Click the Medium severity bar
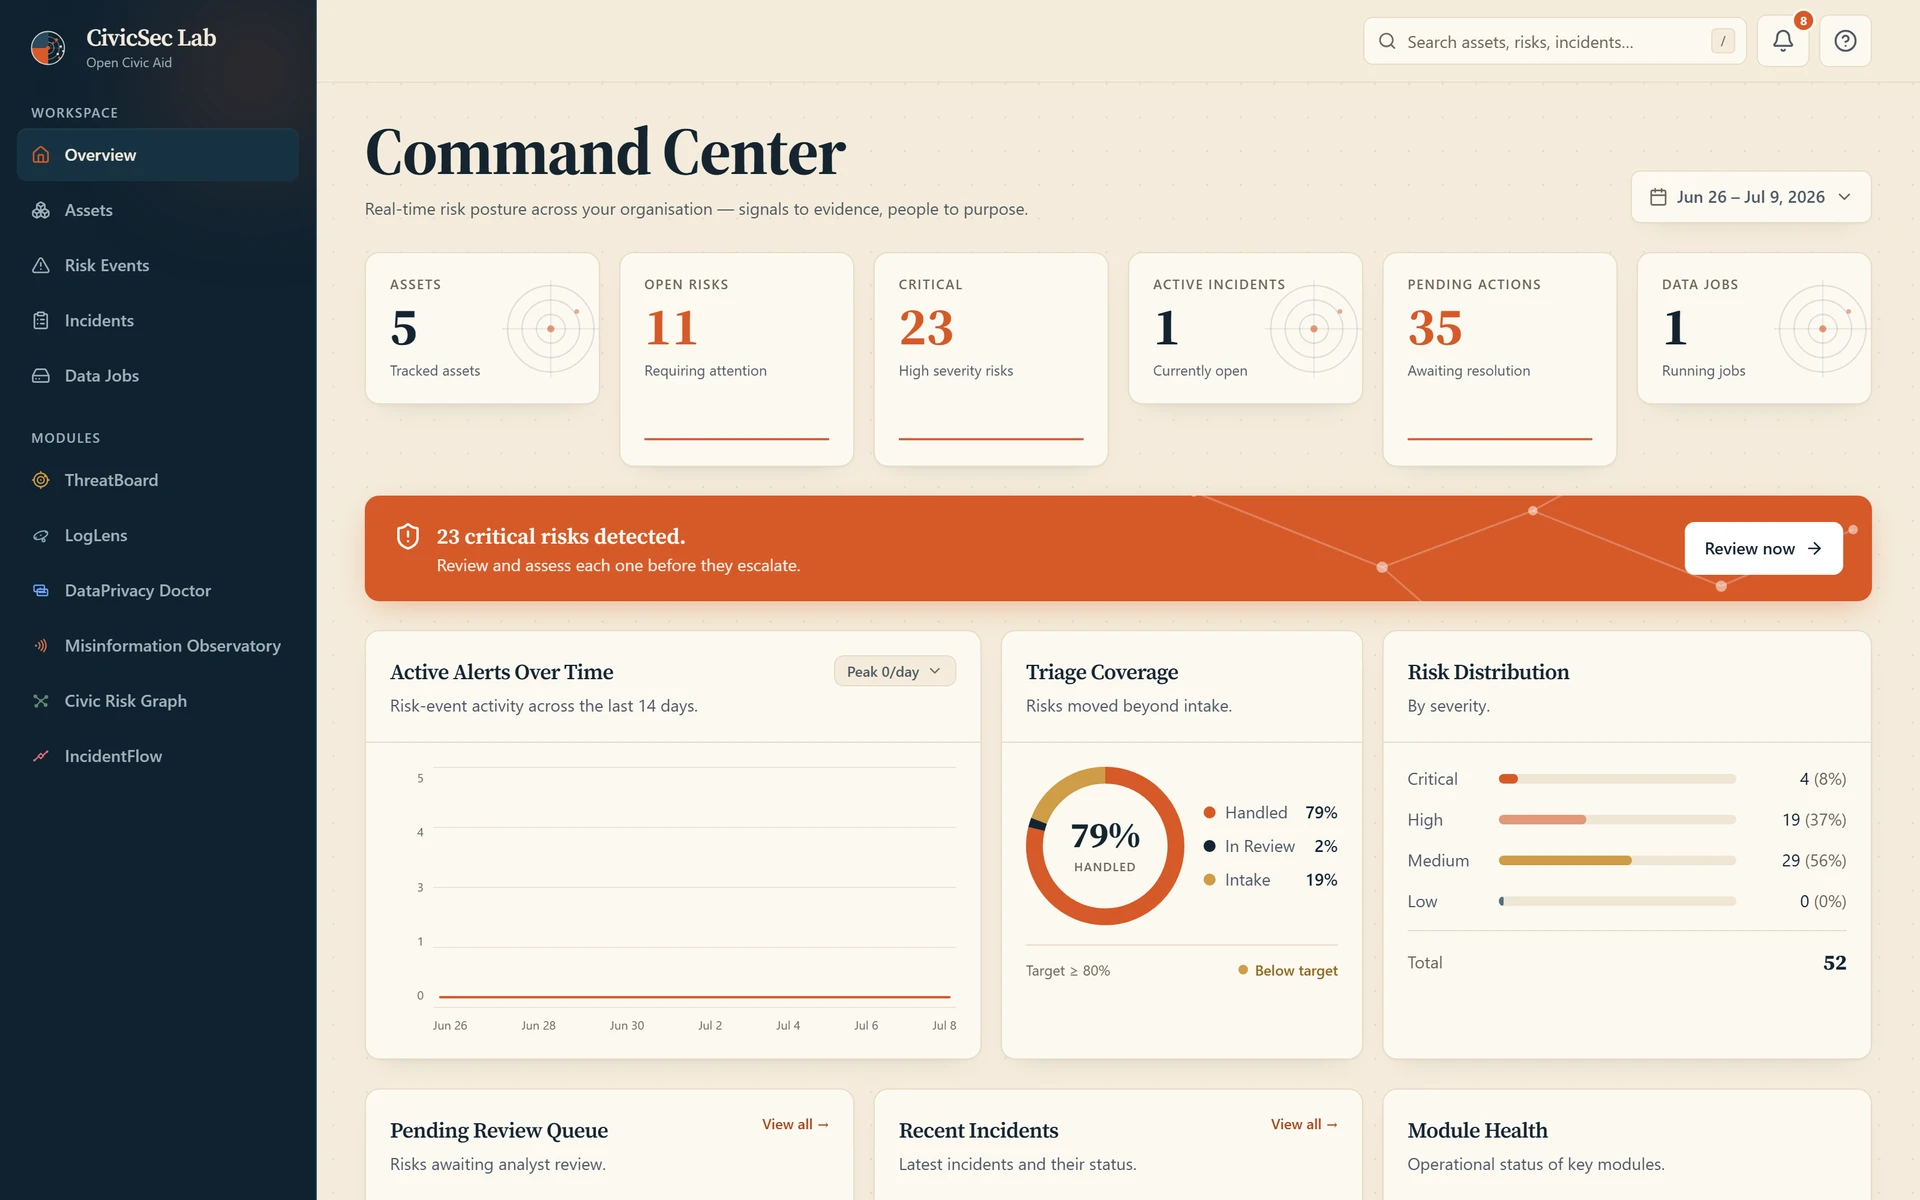1920x1200 pixels. click(1617, 860)
